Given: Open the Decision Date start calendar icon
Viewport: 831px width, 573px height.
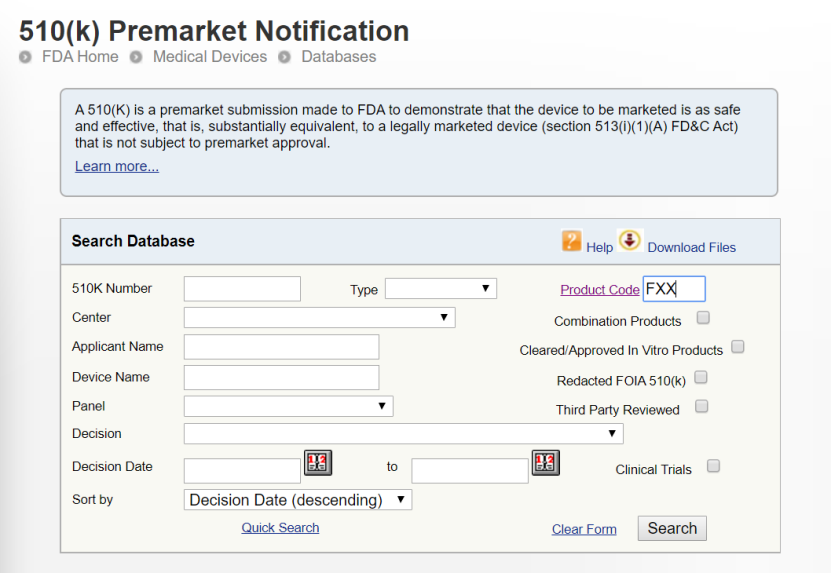Looking at the screenshot, I should (x=318, y=462).
